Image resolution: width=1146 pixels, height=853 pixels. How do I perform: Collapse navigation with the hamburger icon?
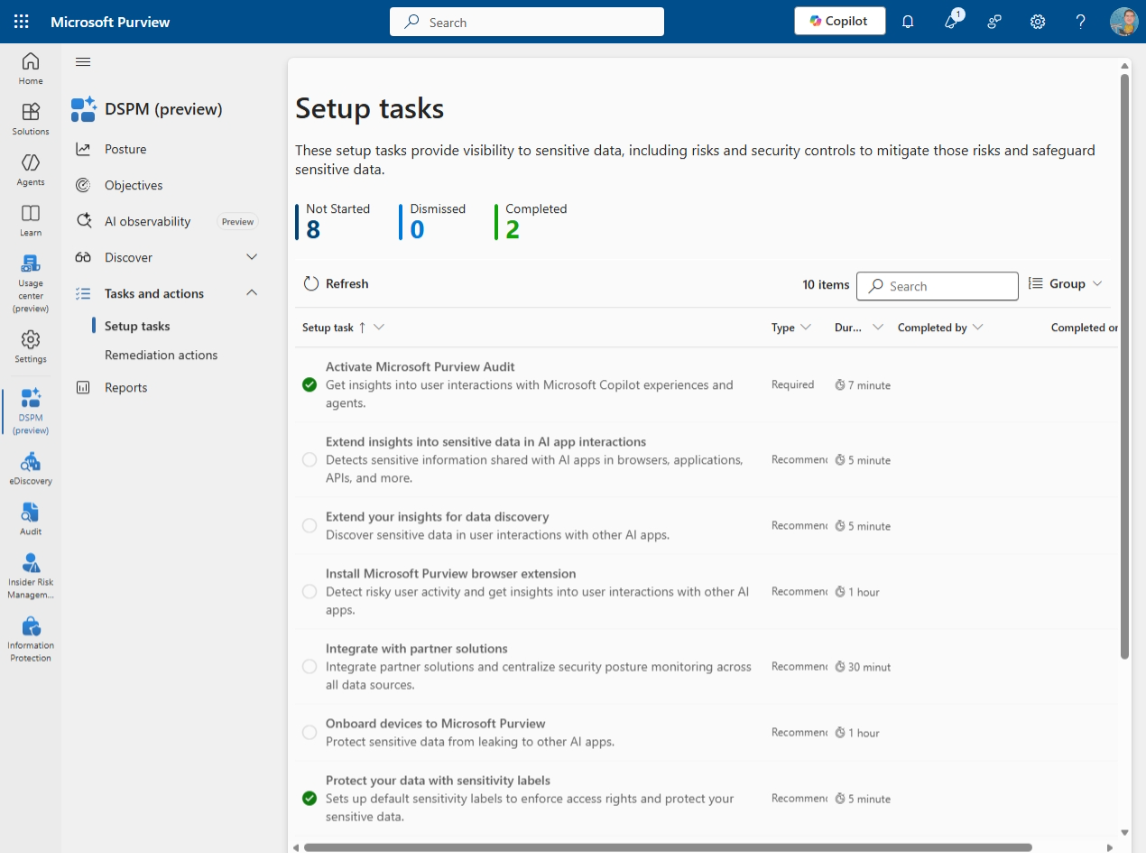83,62
